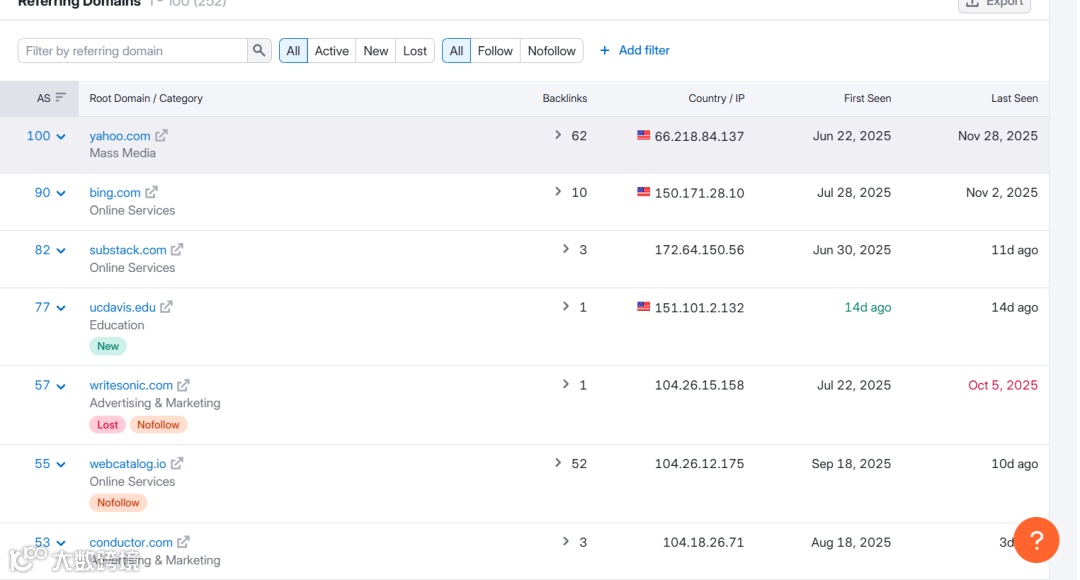The height and width of the screenshot is (580, 1080).
Task: Open substack.com in new tab icon
Action: point(177,250)
